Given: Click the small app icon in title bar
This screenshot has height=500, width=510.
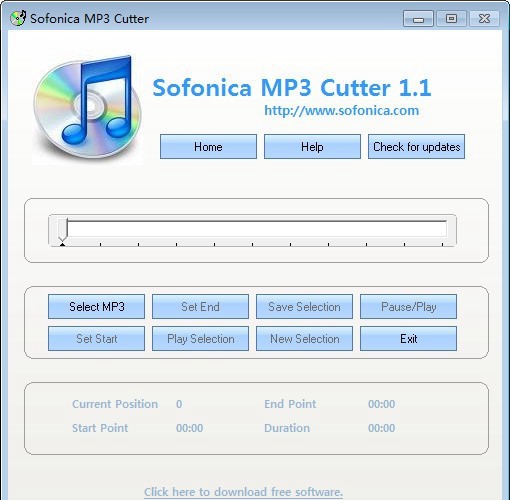Looking at the screenshot, I should [18, 18].
